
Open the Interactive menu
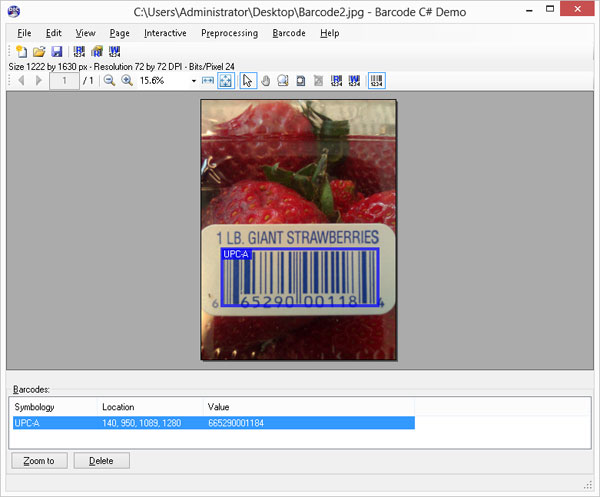(165, 33)
